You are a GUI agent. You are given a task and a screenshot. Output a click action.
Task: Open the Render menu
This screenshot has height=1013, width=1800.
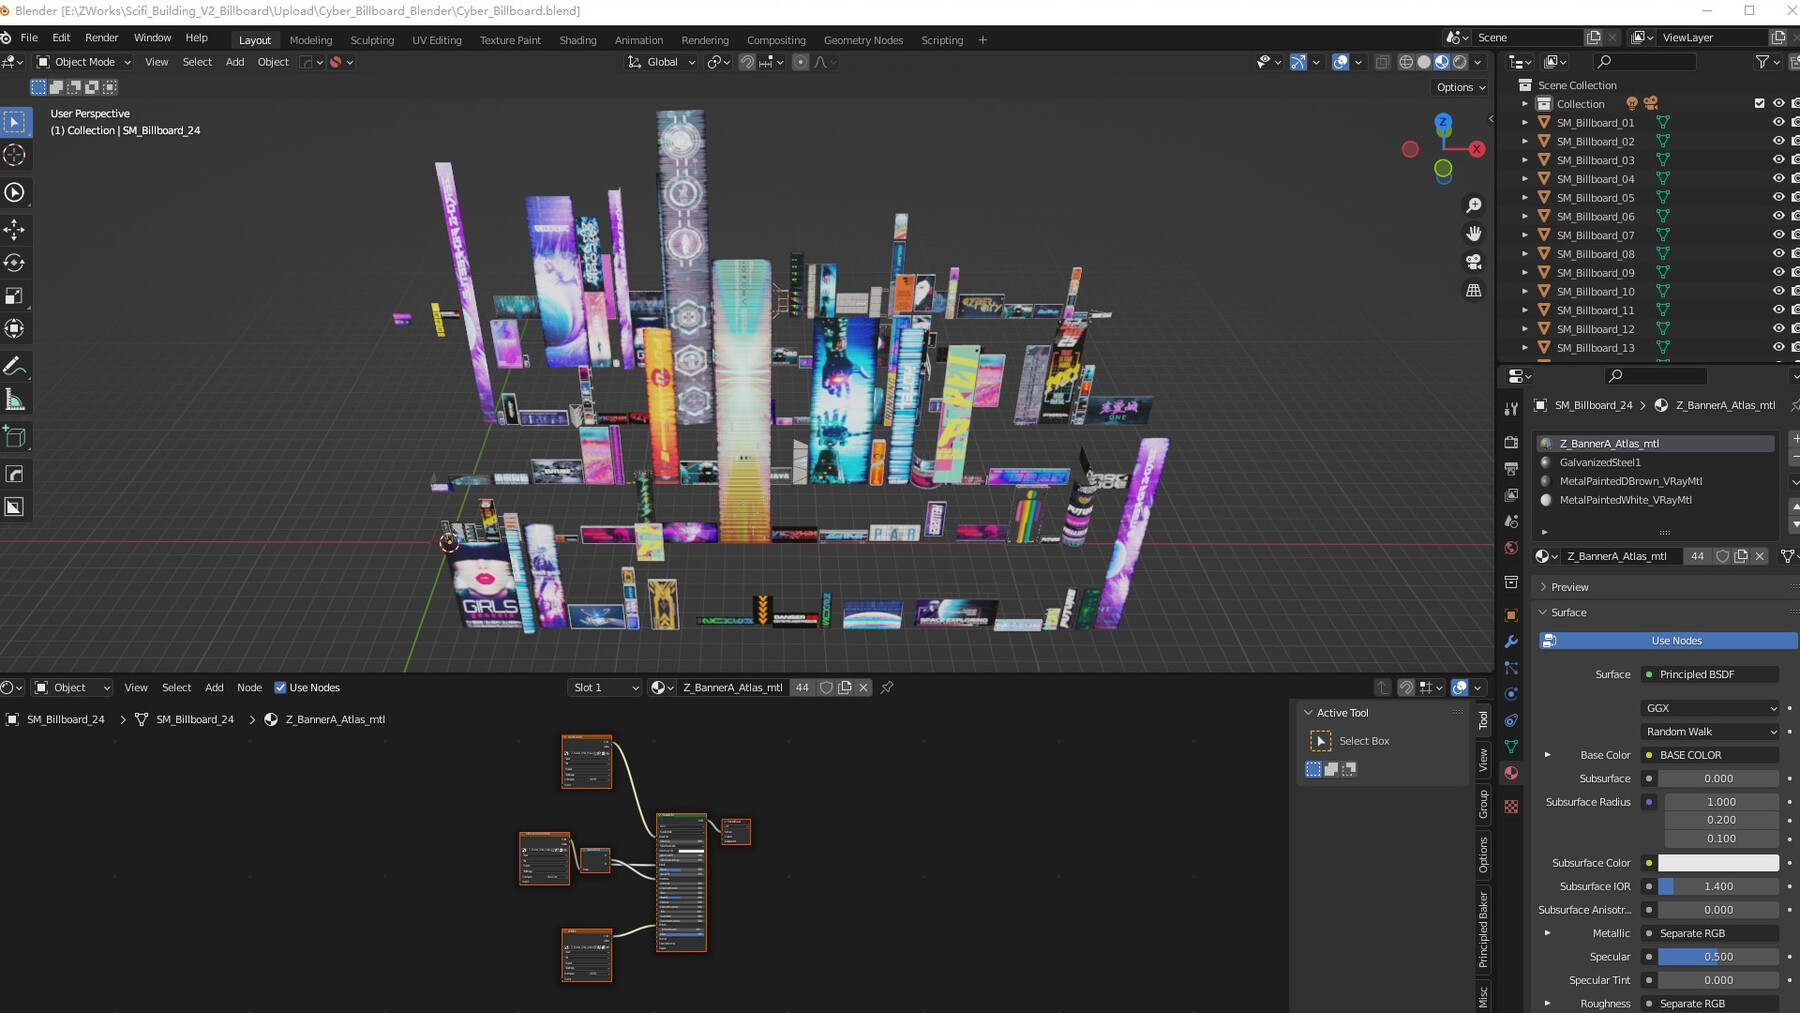click(101, 38)
